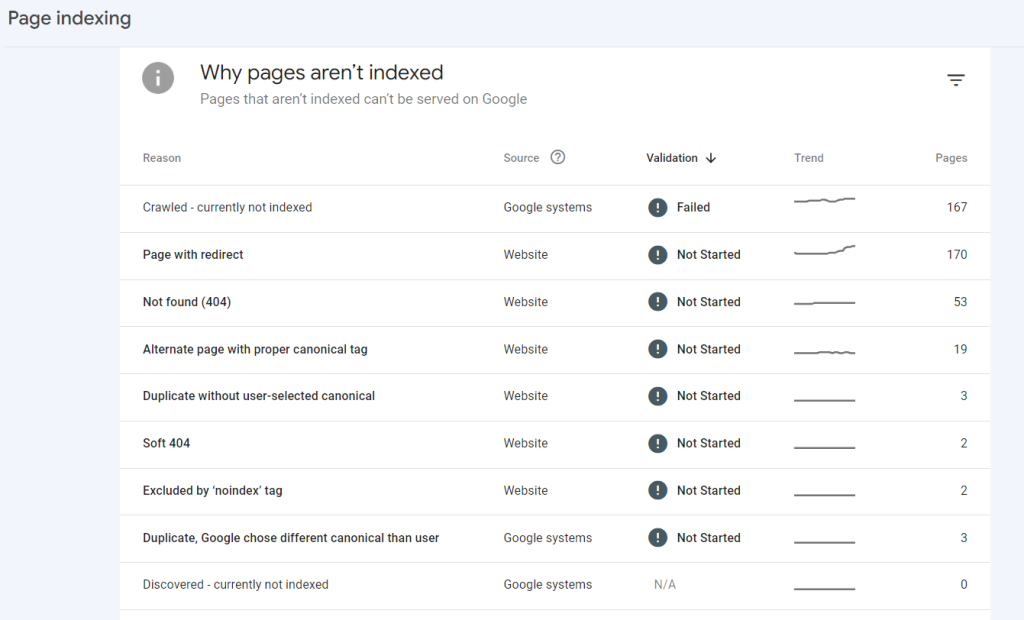Open the filter options for the report
Image resolution: width=1024 pixels, height=620 pixels.
pyautogui.click(x=956, y=79)
